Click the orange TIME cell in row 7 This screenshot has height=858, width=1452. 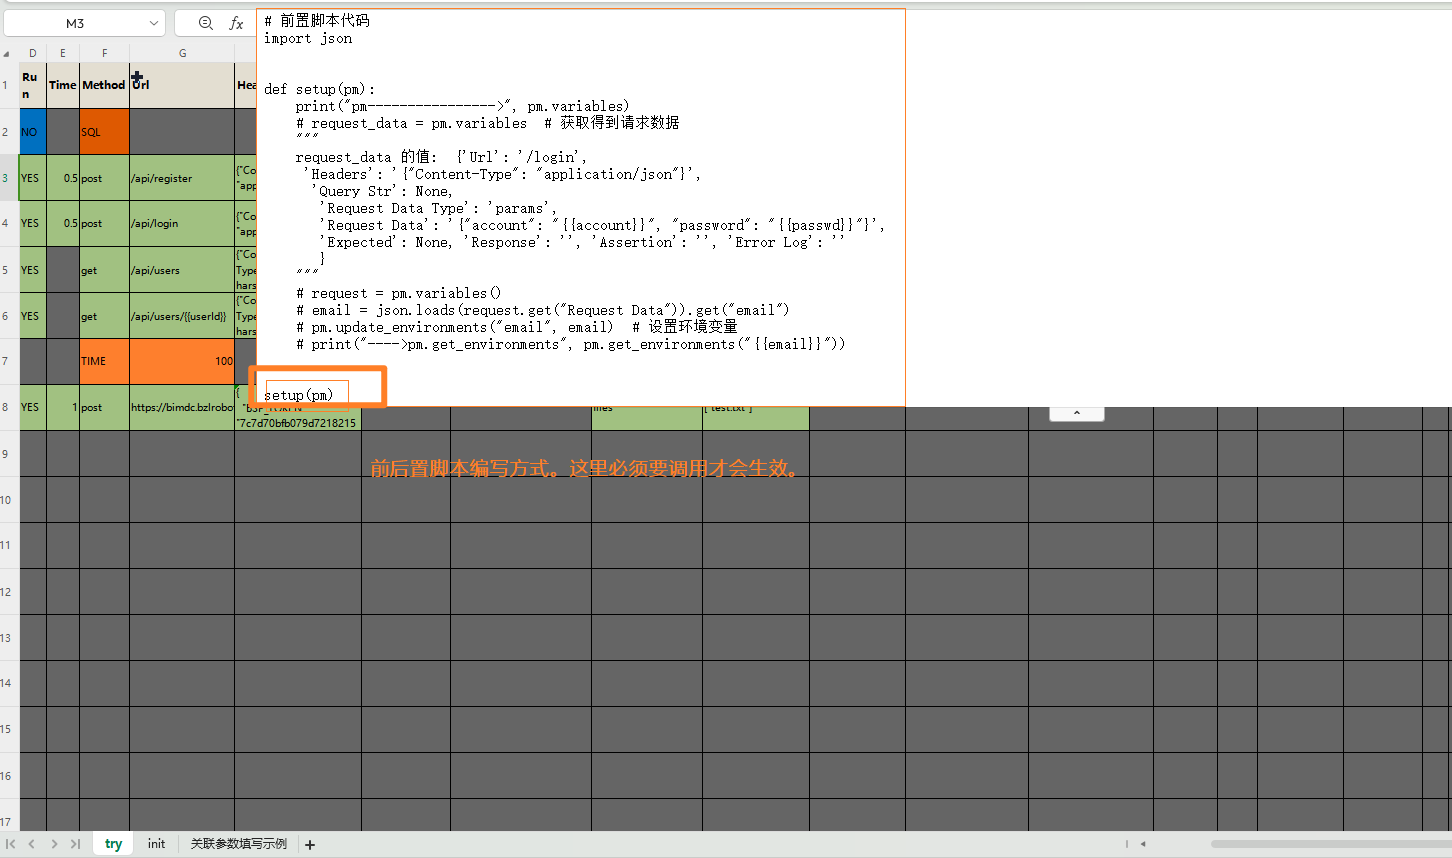click(104, 361)
